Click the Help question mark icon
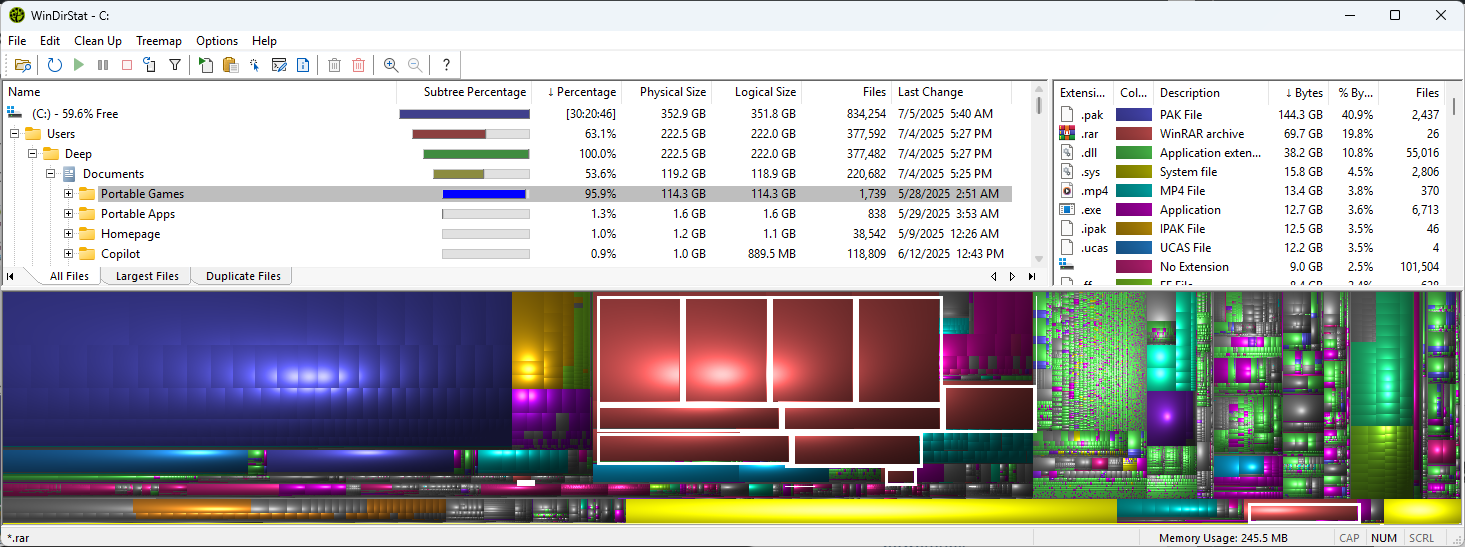The height and width of the screenshot is (547, 1465). (446, 65)
